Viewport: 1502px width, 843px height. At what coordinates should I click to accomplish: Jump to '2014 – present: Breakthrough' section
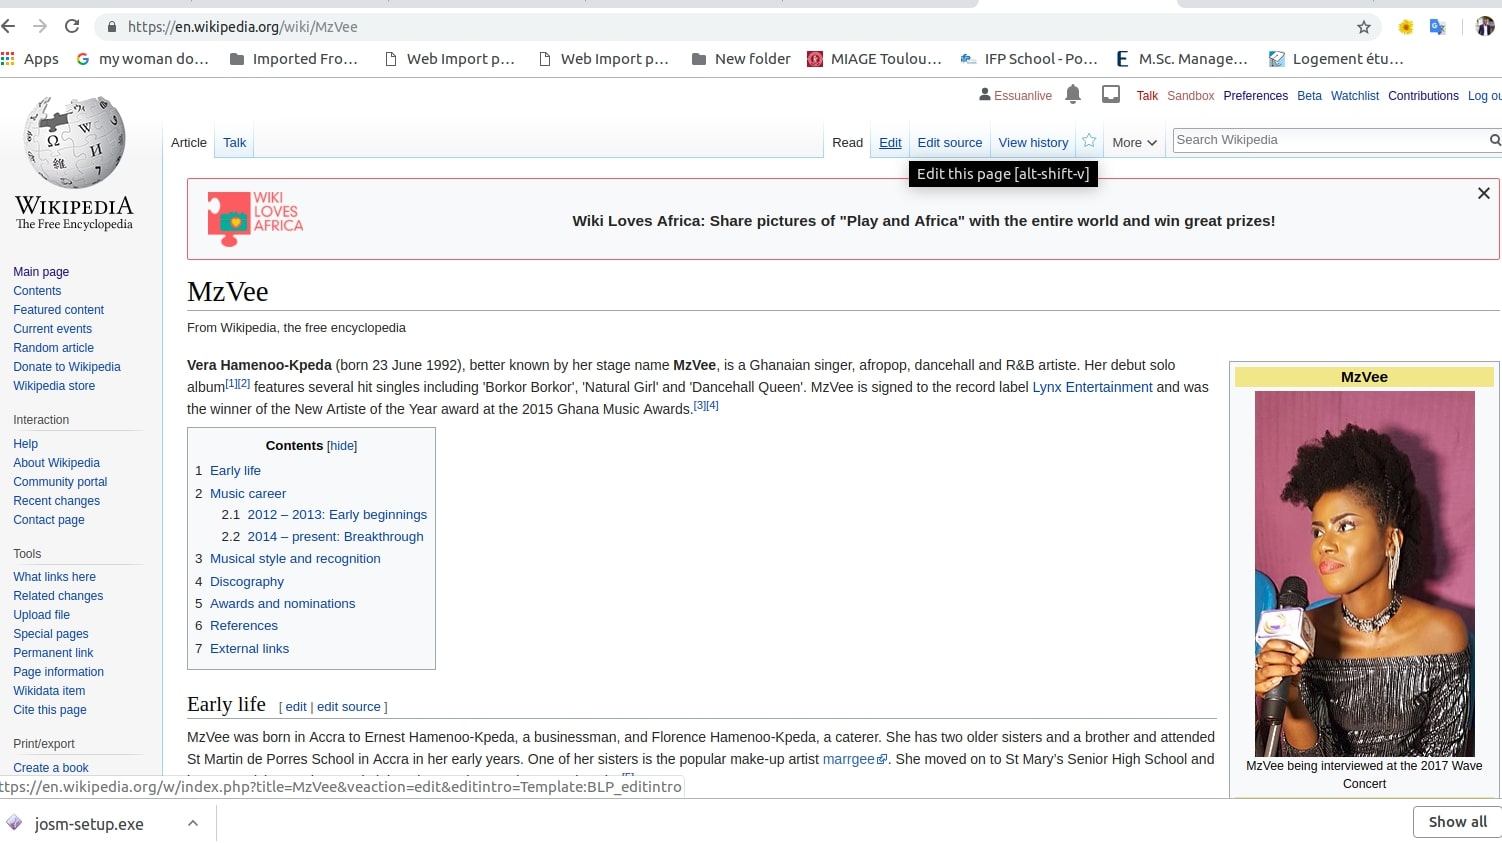pyautogui.click(x=335, y=537)
